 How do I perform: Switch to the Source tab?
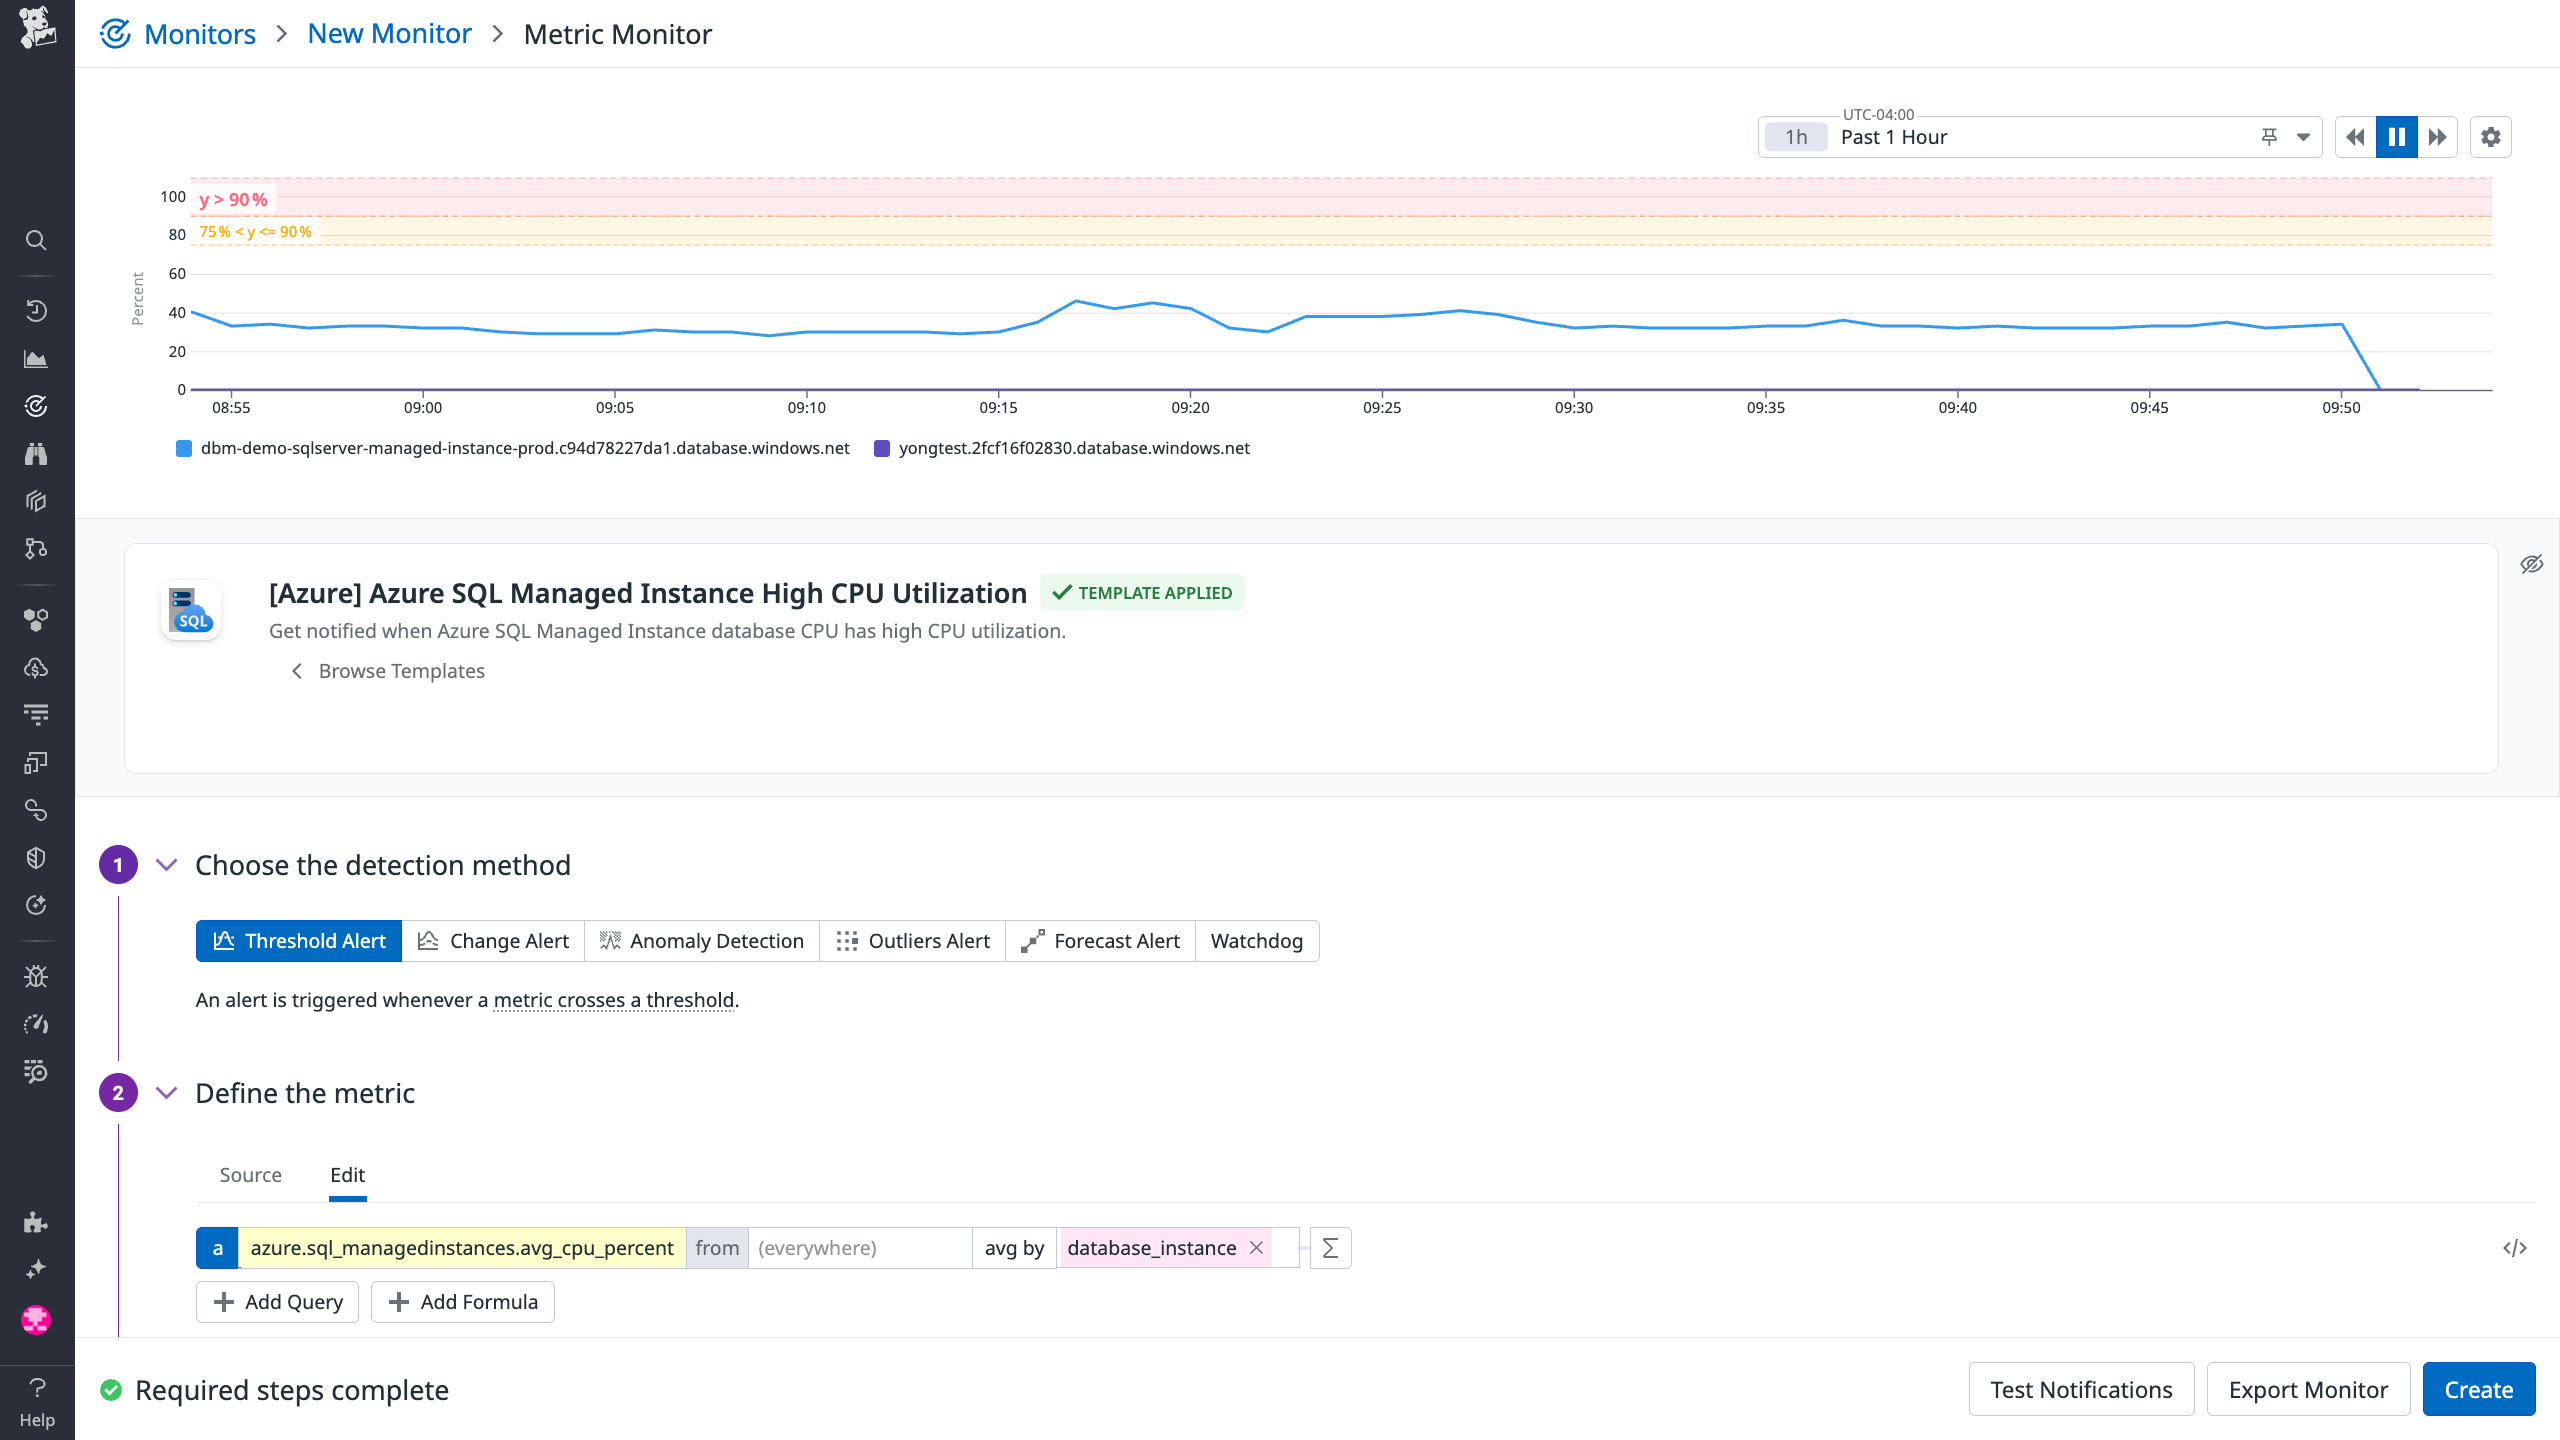(x=250, y=1174)
